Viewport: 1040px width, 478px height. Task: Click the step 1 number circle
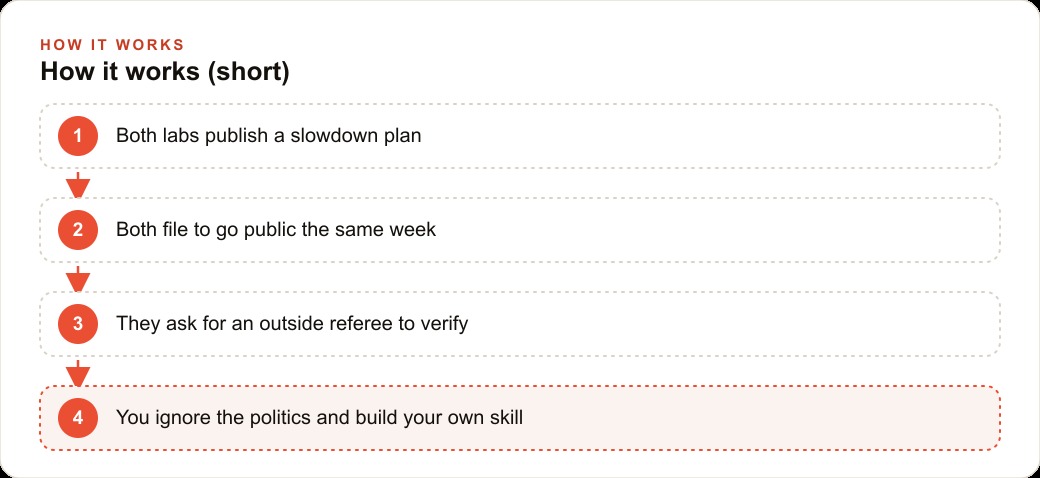[x=78, y=136]
